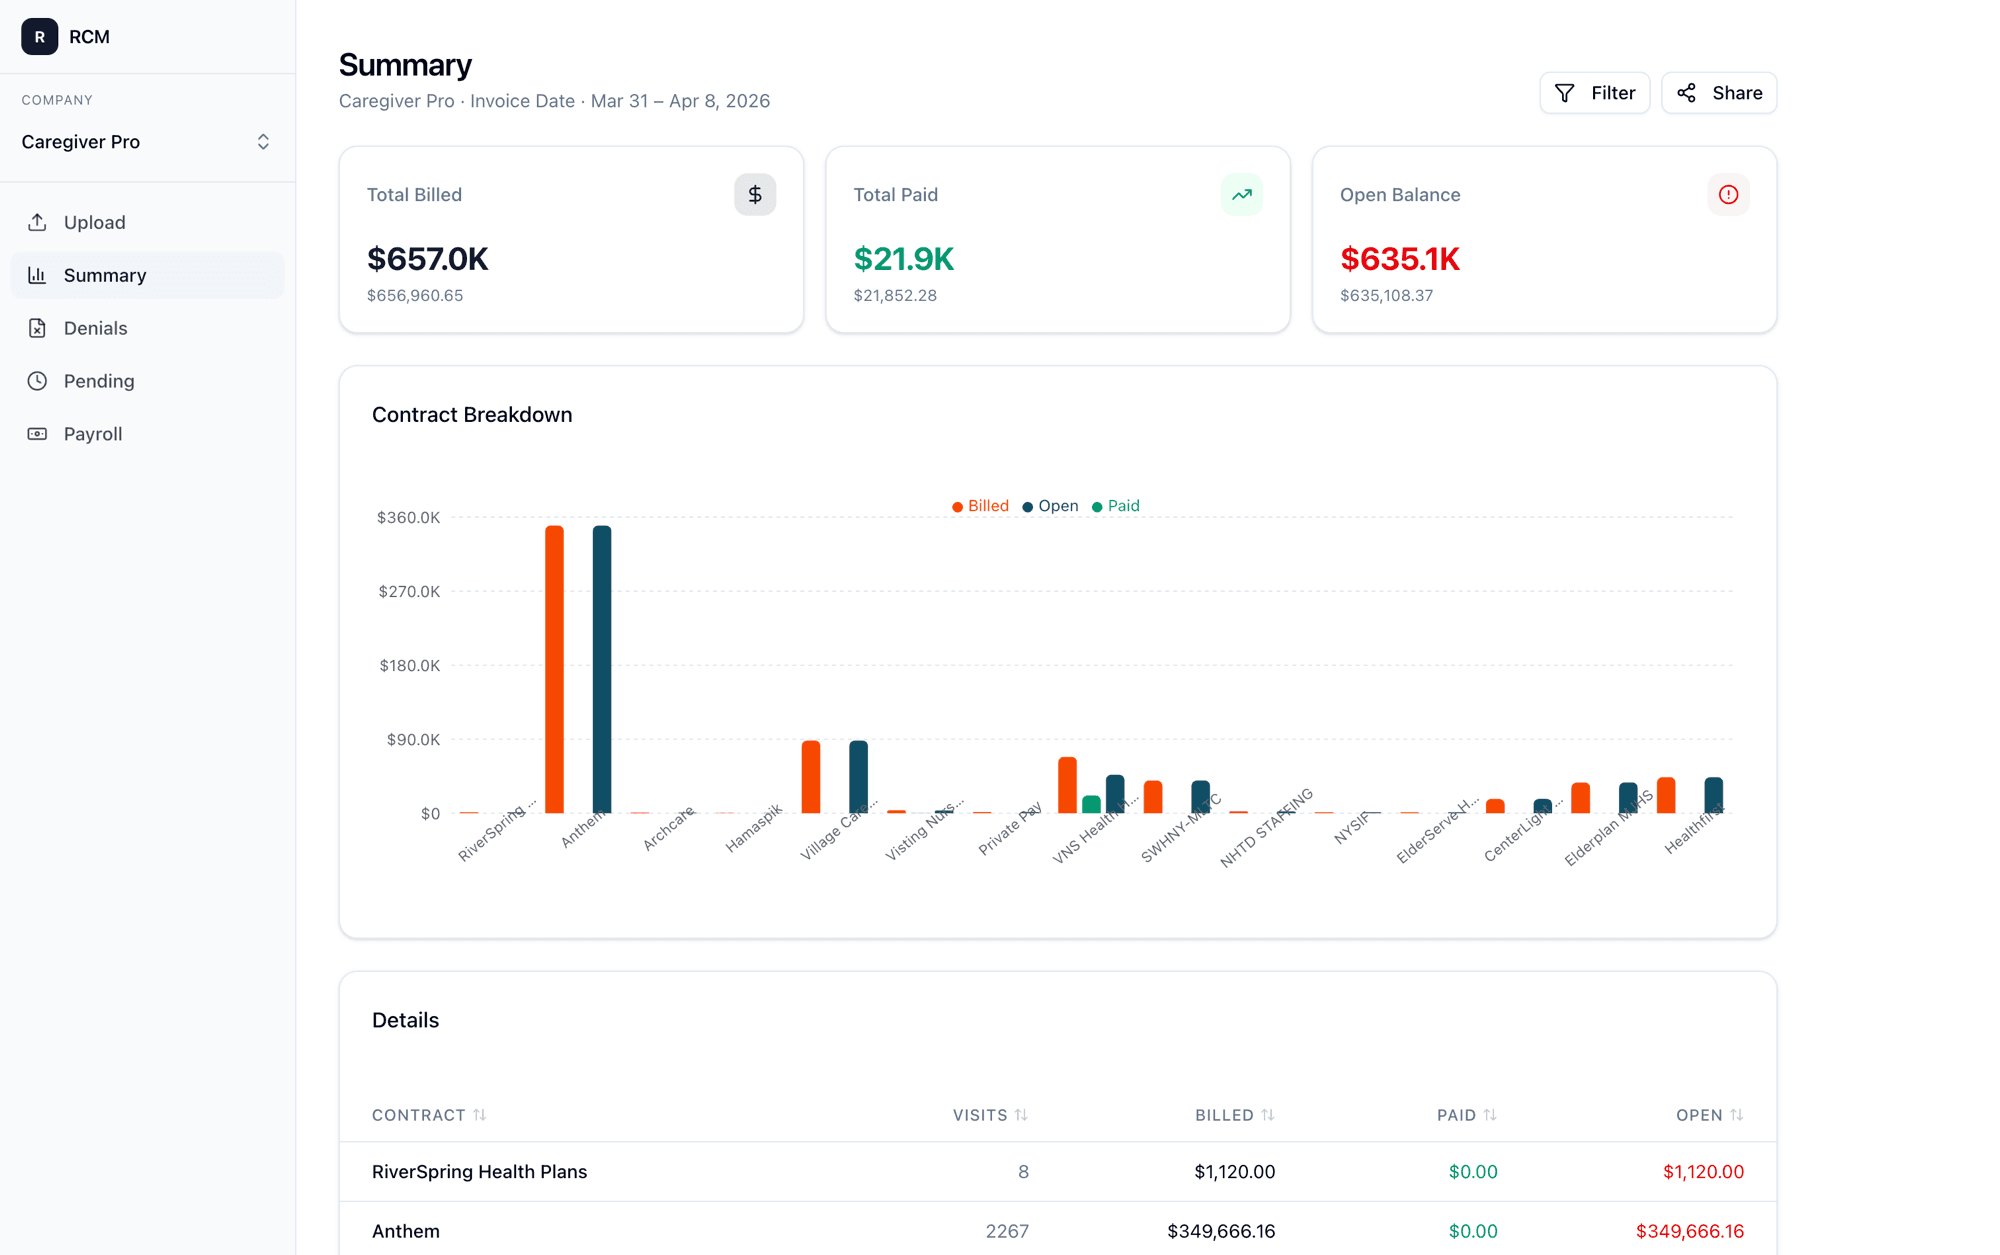Sort the table by the VISITS column
2000x1255 pixels.
pos(989,1115)
